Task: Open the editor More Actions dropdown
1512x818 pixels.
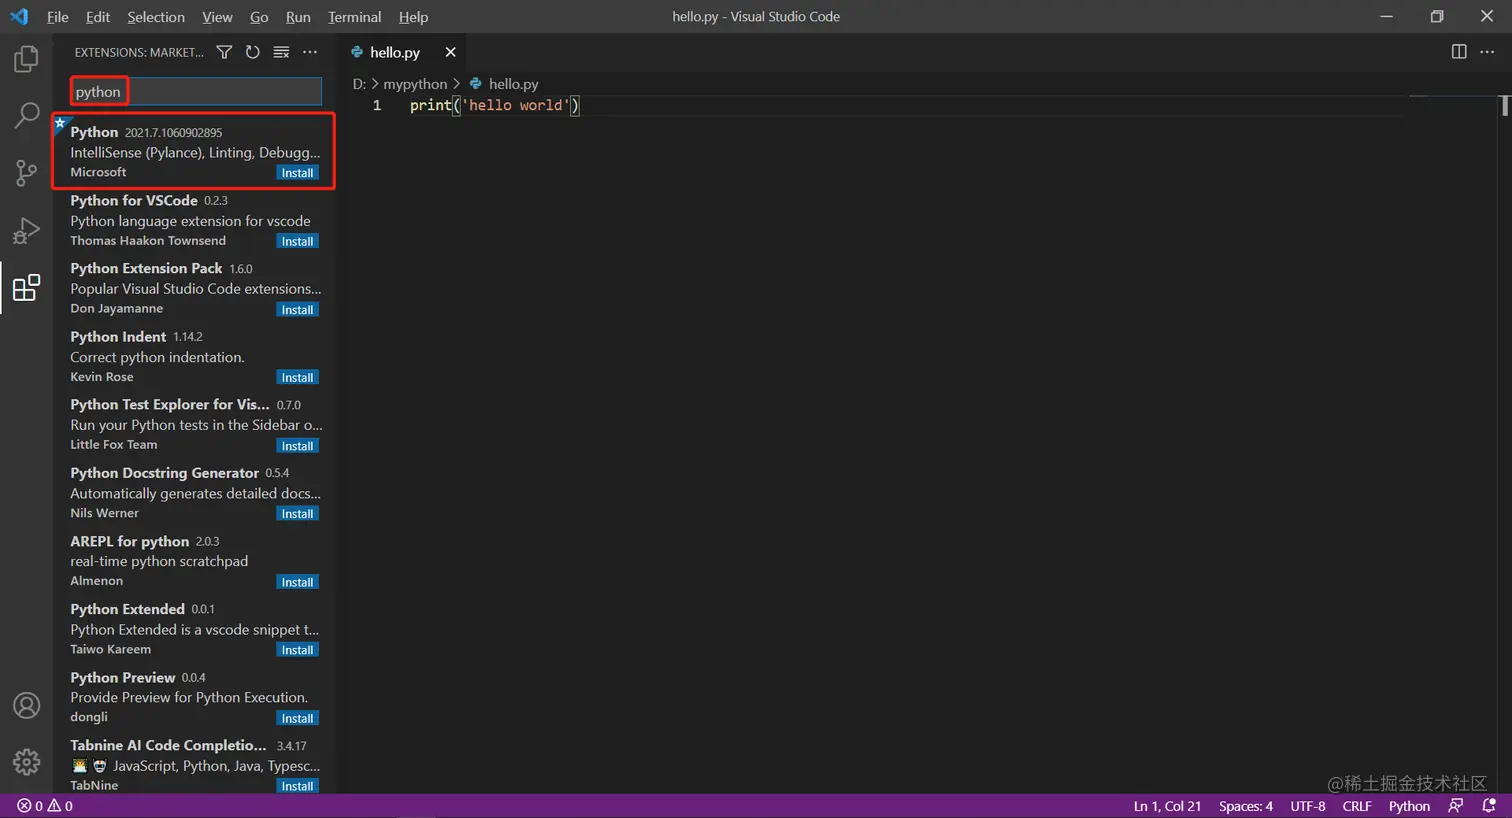Action: pyautogui.click(x=1488, y=51)
